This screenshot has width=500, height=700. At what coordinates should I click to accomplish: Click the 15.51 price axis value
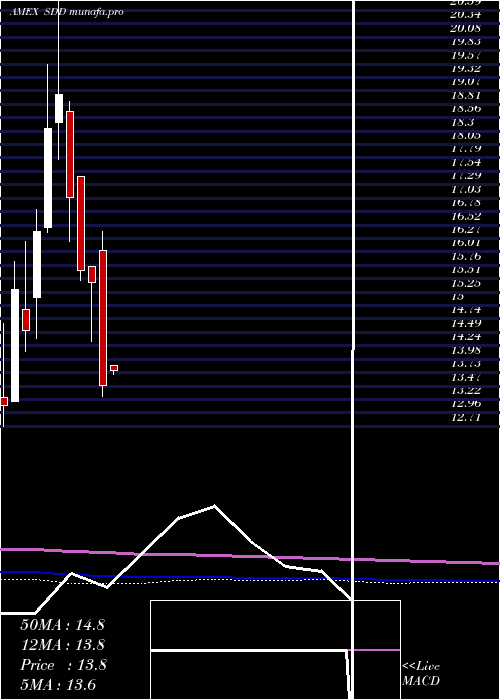point(466,270)
